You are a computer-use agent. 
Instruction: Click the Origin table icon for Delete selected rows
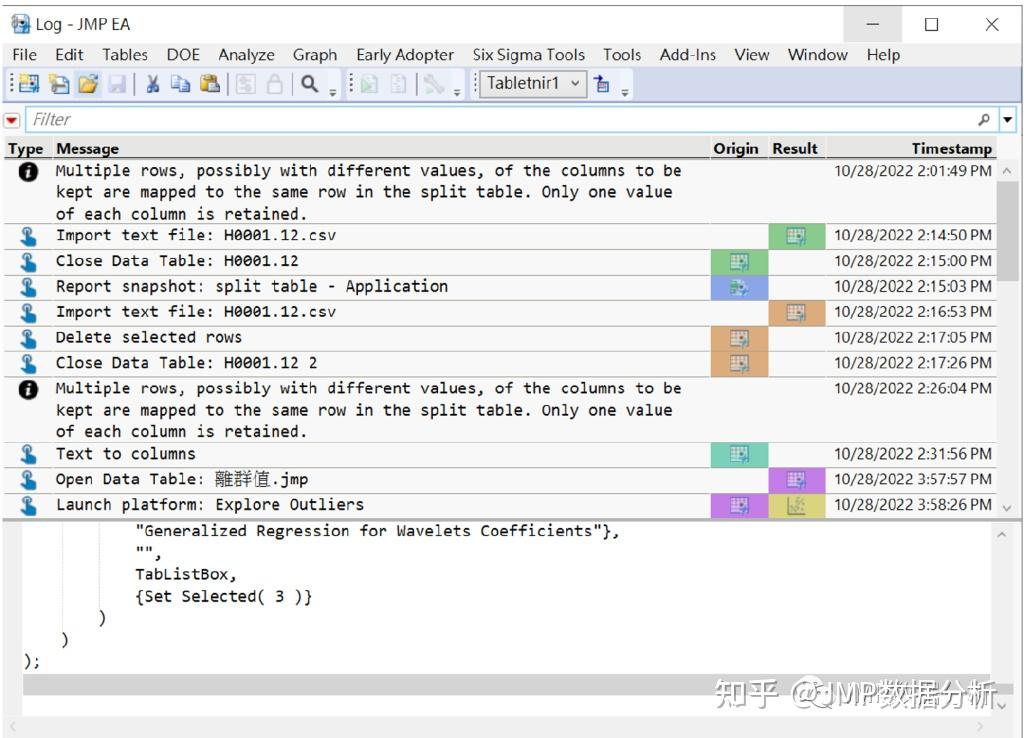click(737, 337)
